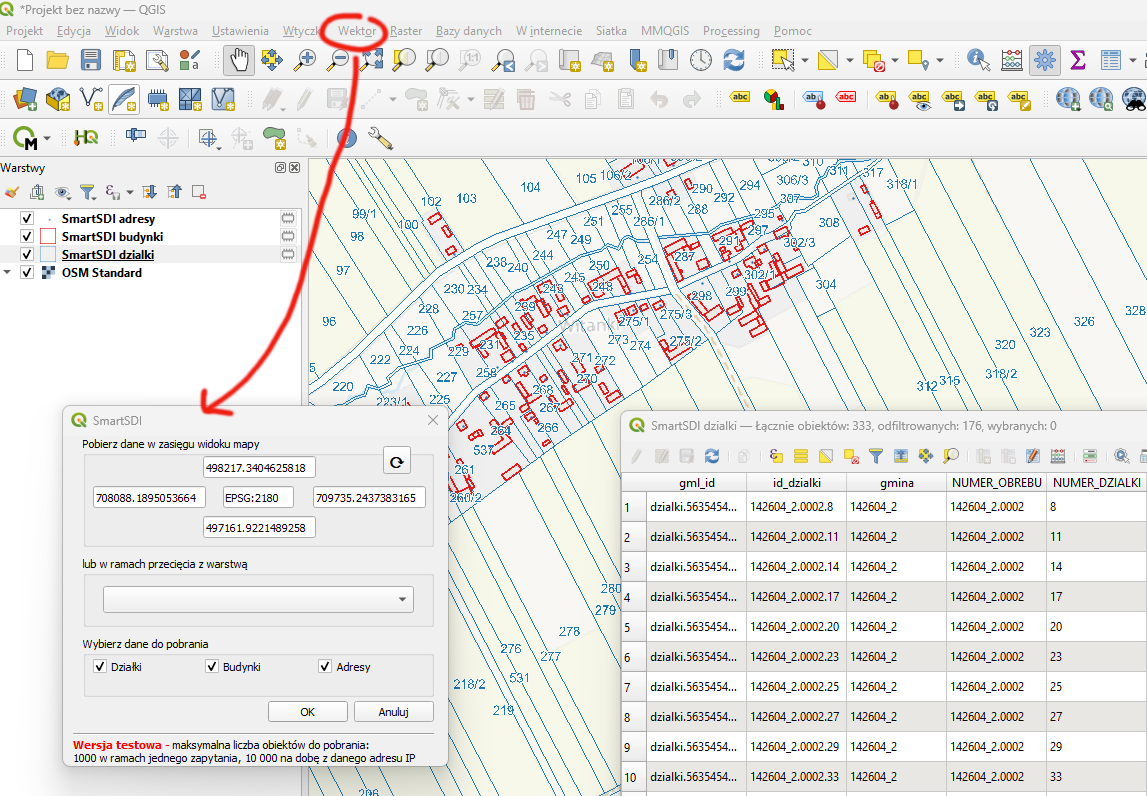Open the Select by Value dropdown arrow

pos(849,60)
